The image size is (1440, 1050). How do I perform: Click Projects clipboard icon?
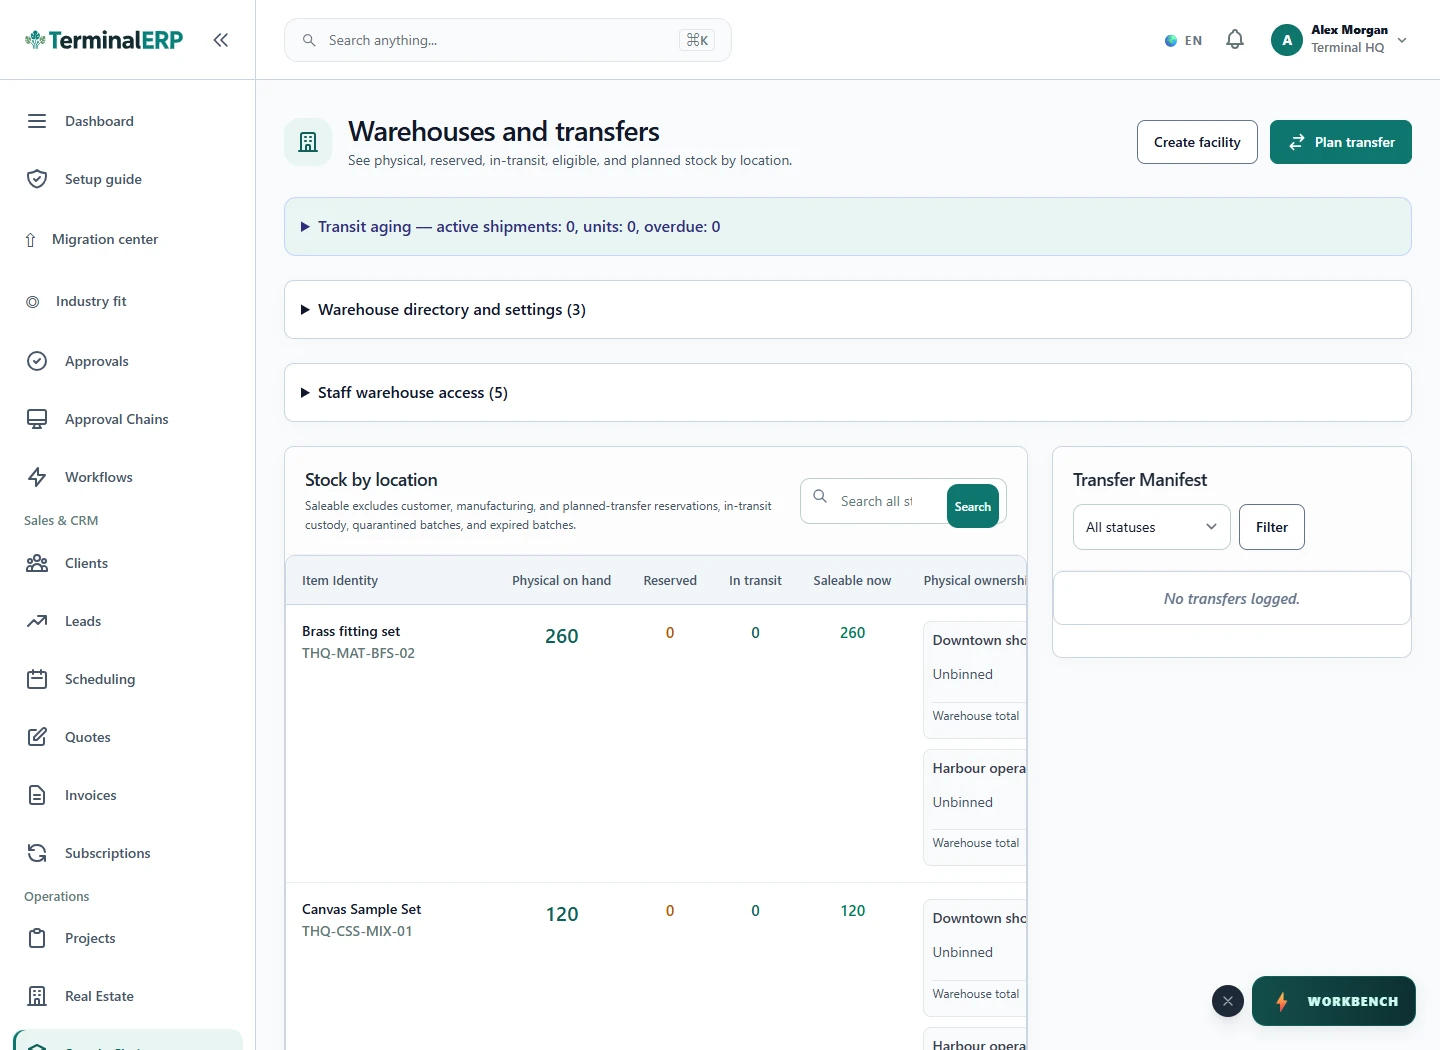coord(37,938)
